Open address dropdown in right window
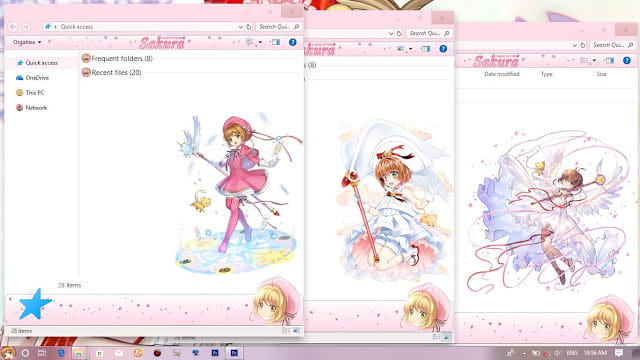640x360 pixels. pos(575,45)
